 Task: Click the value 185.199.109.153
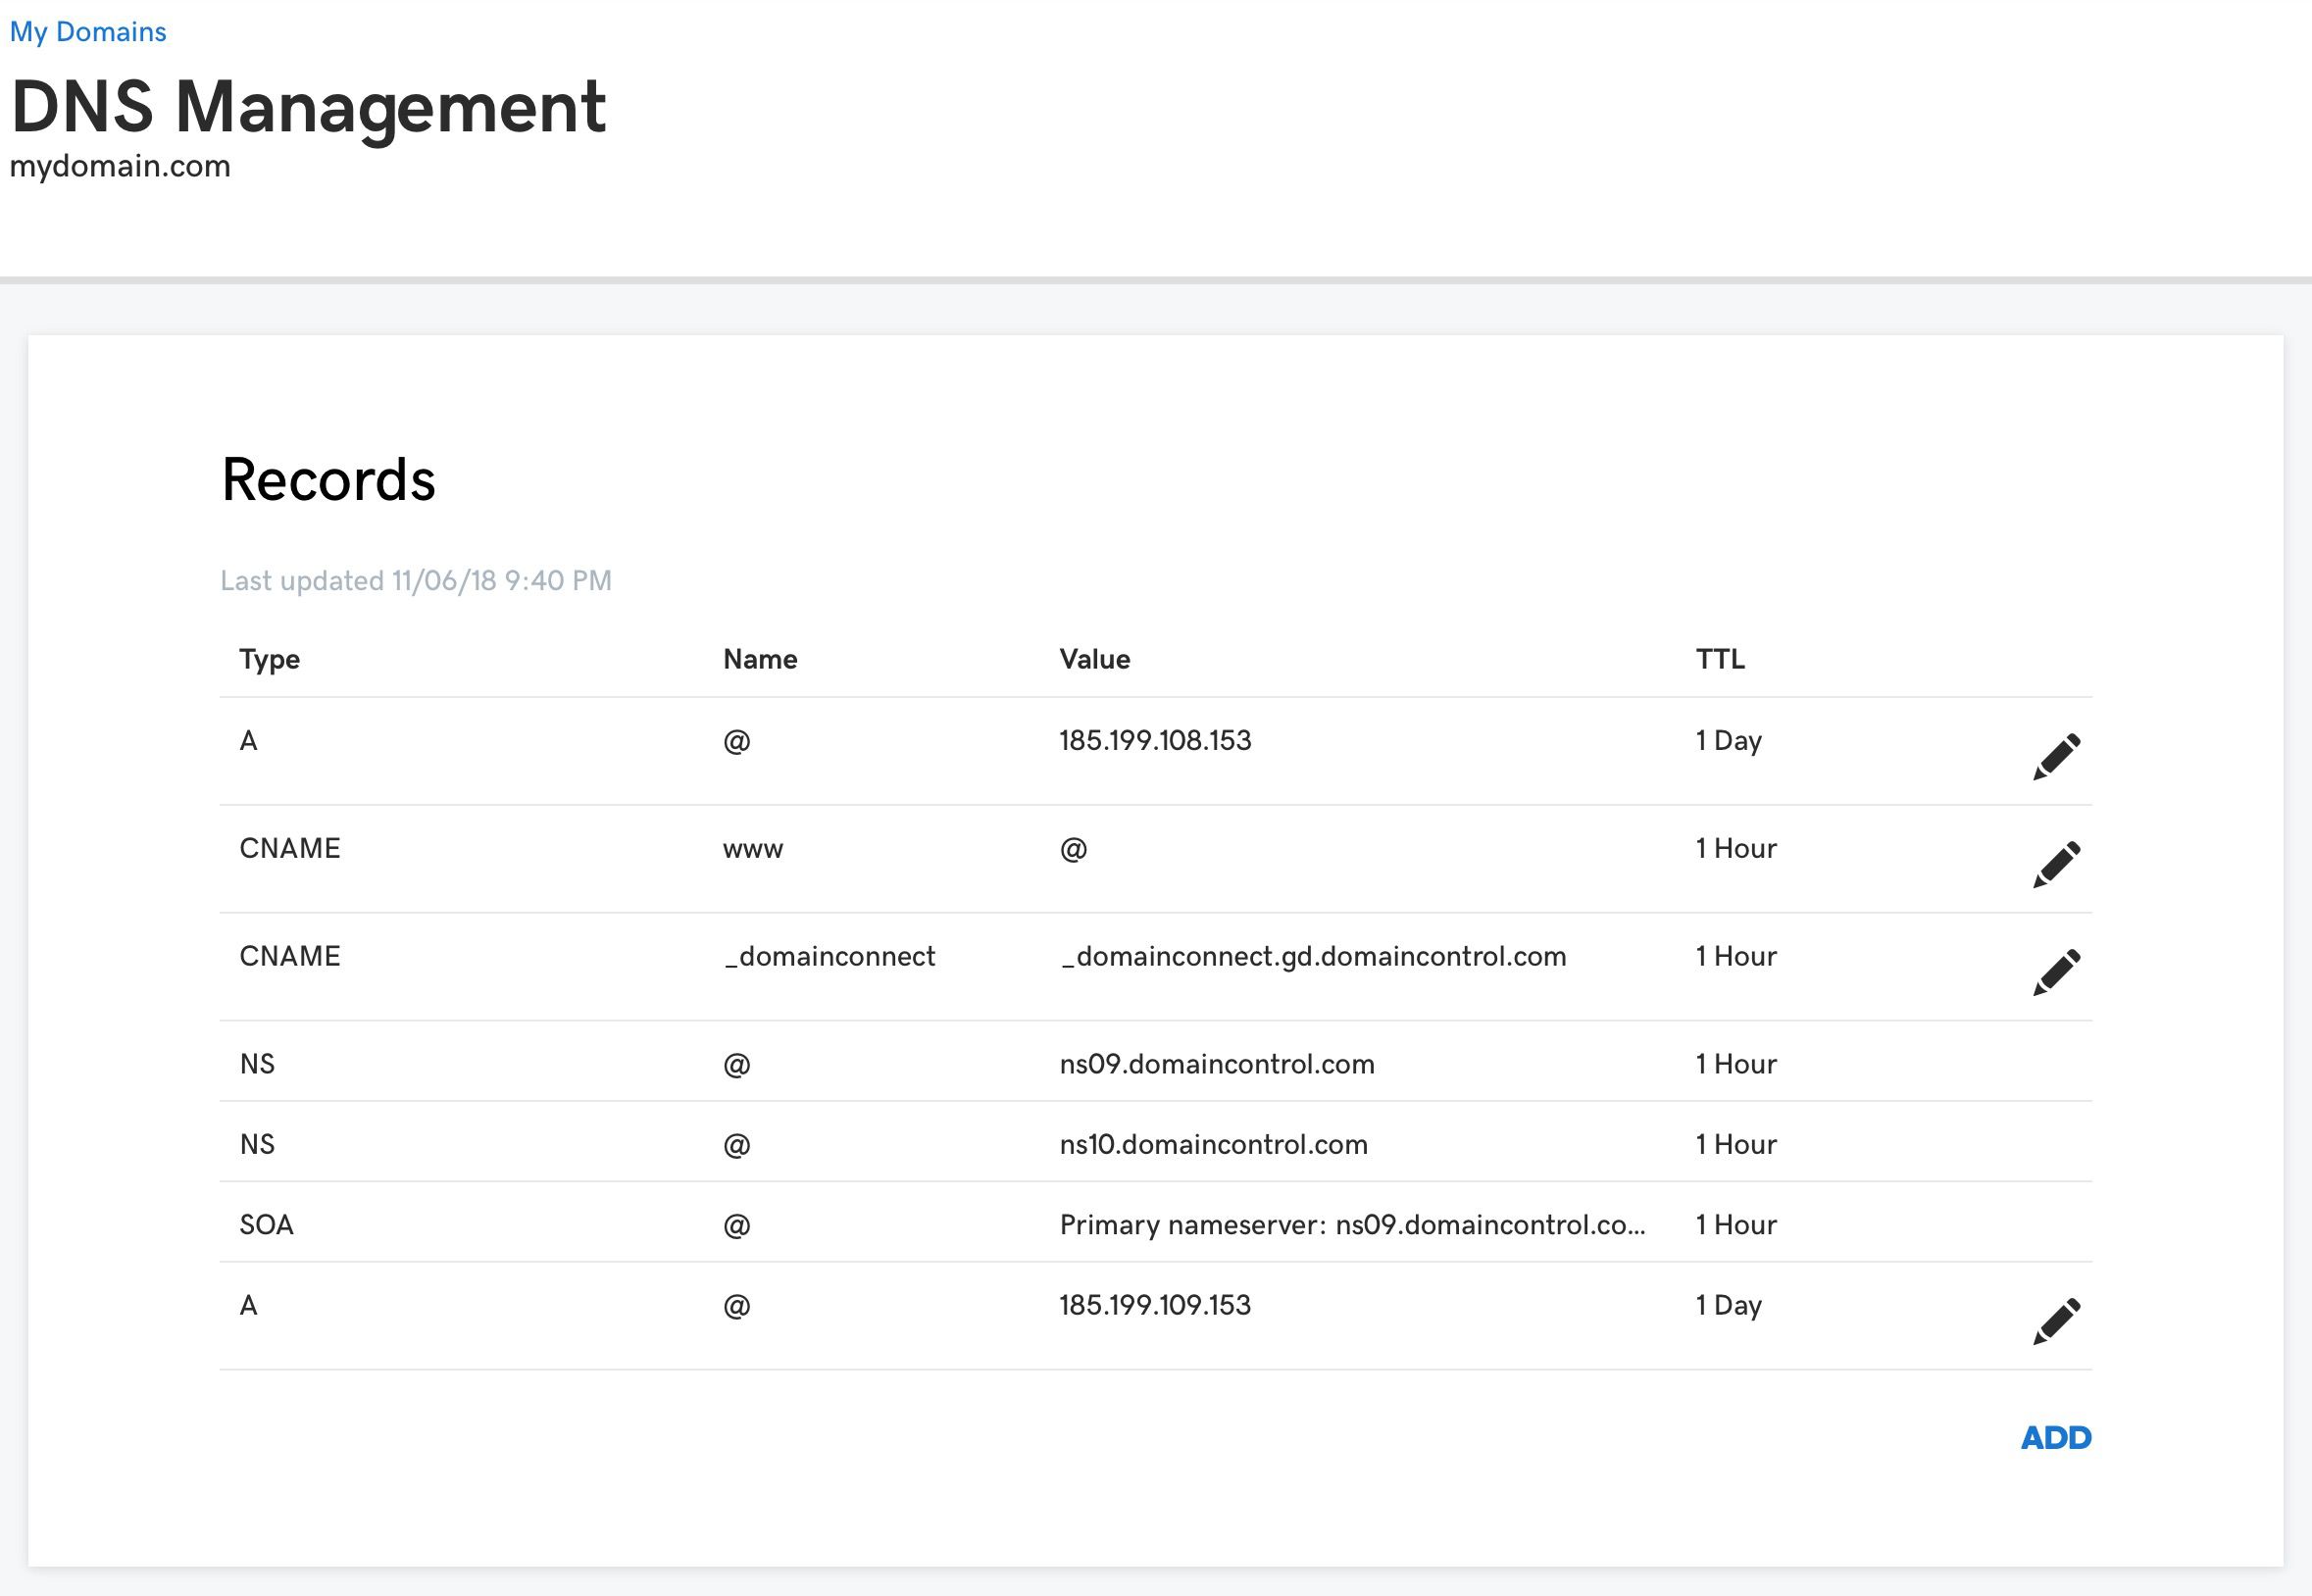tap(1155, 1306)
